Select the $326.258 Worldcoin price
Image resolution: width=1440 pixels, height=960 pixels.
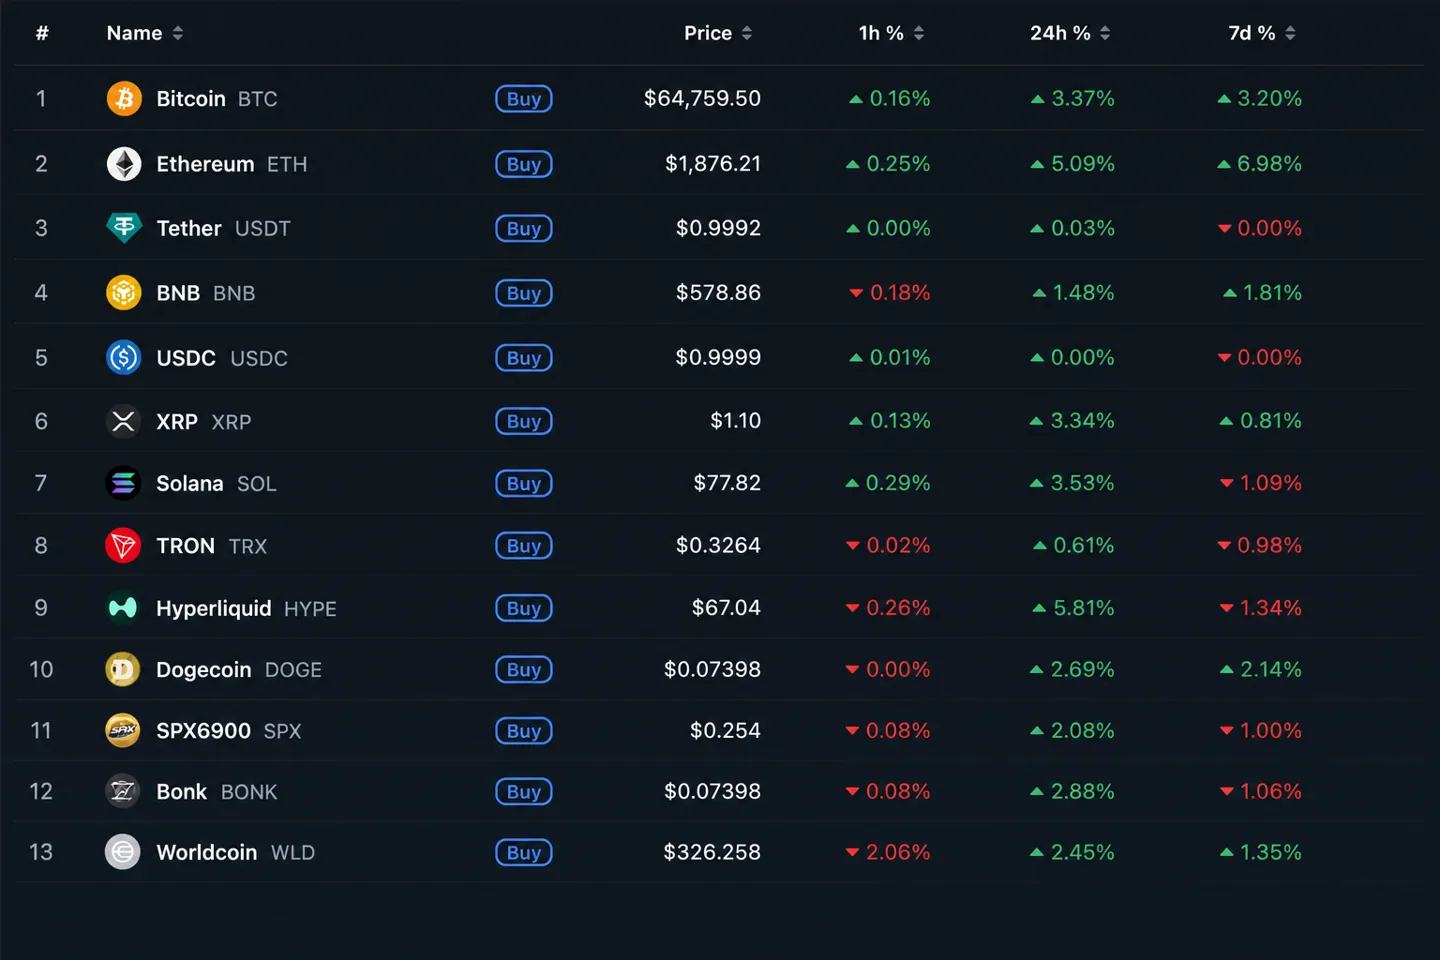point(712,852)
